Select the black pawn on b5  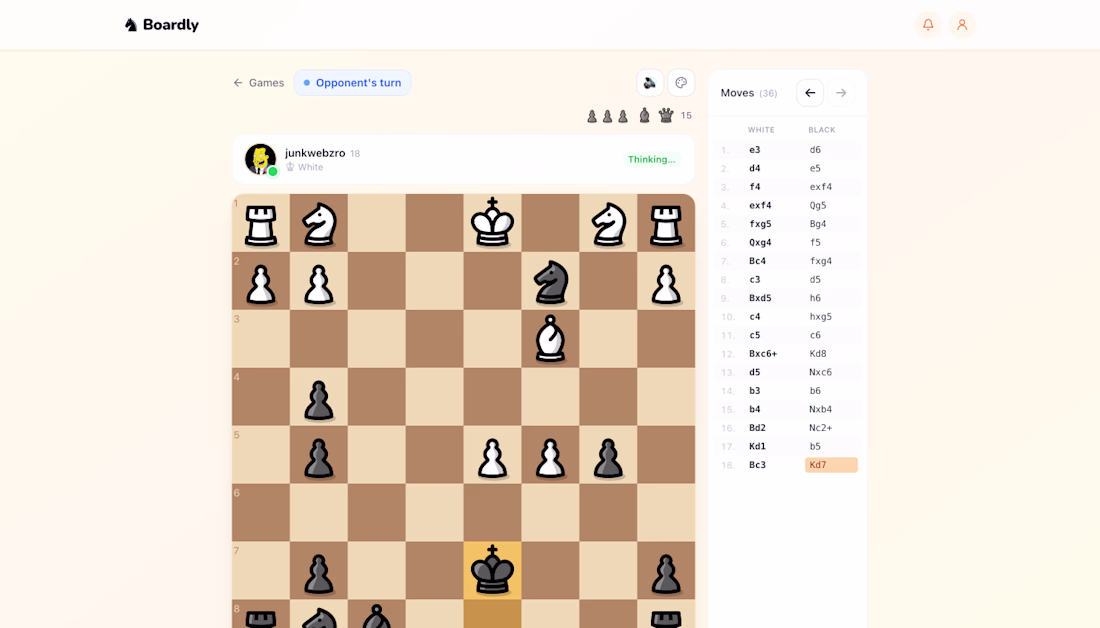coord(608,455)
